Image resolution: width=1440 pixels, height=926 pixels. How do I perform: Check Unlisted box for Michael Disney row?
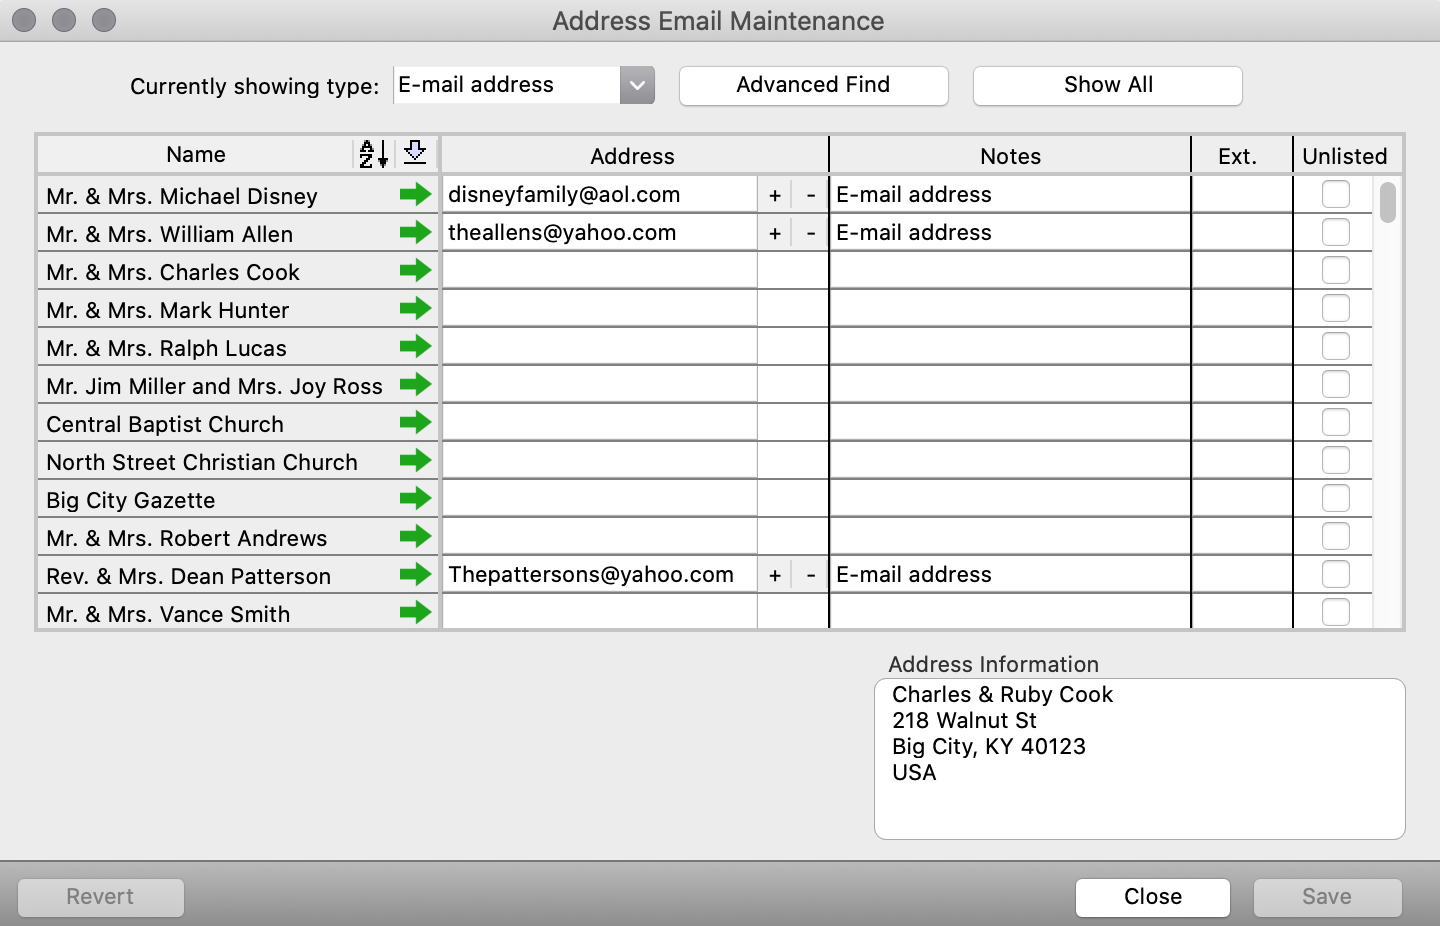1335,194
